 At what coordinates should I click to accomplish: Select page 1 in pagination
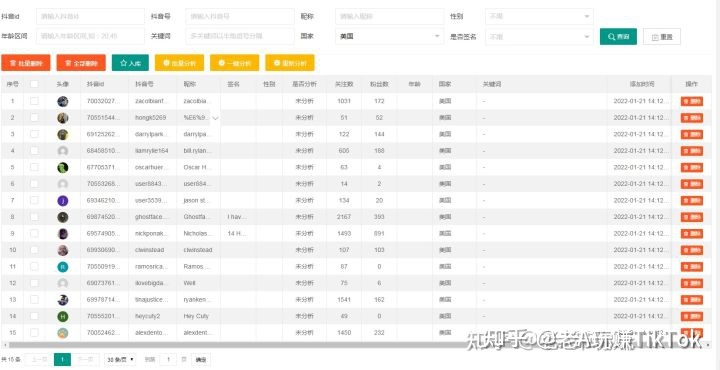(x=62, y=359)
